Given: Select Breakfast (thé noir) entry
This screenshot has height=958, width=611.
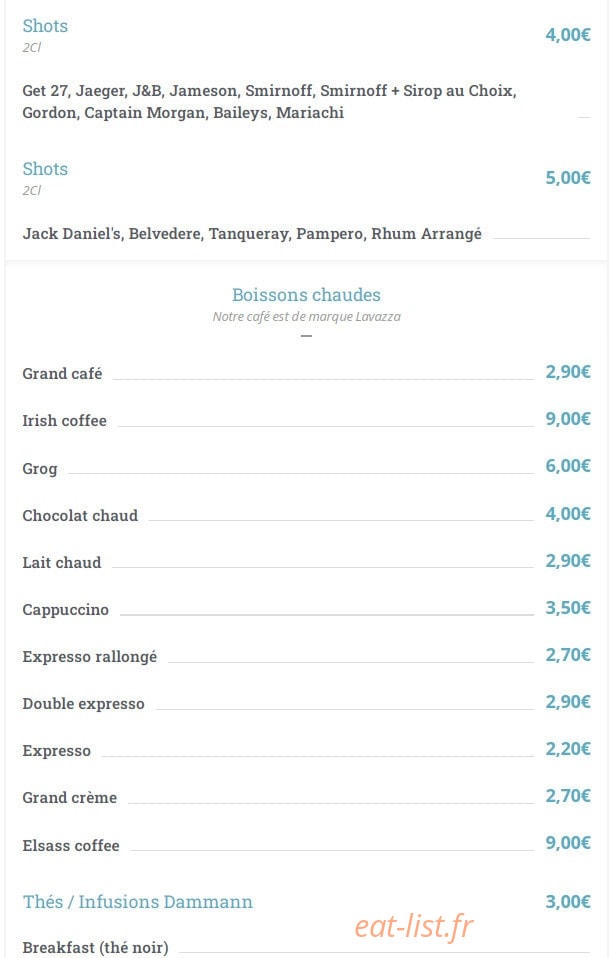Looking at the screenshot, I should pyautogui.click(x=95, y=947).
